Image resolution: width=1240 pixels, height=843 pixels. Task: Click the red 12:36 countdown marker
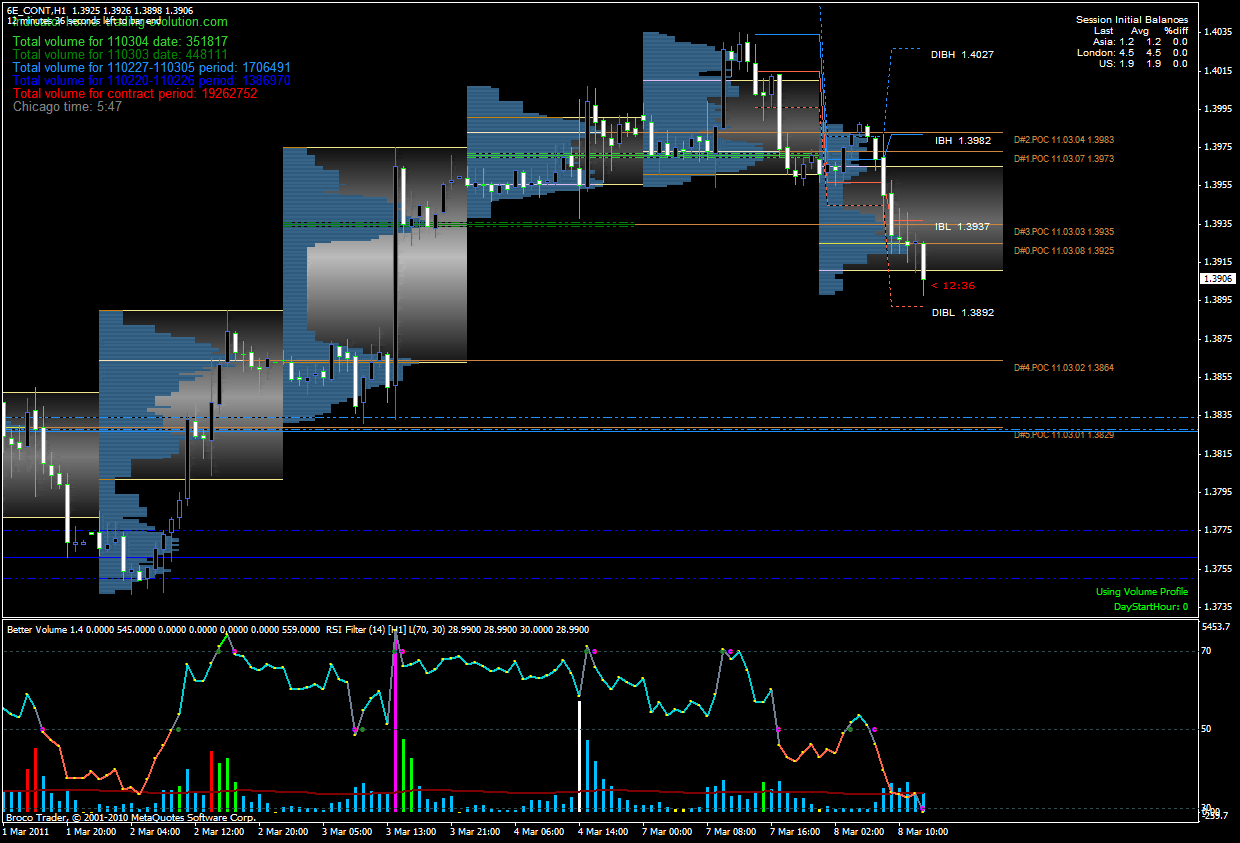coord(952,286)
